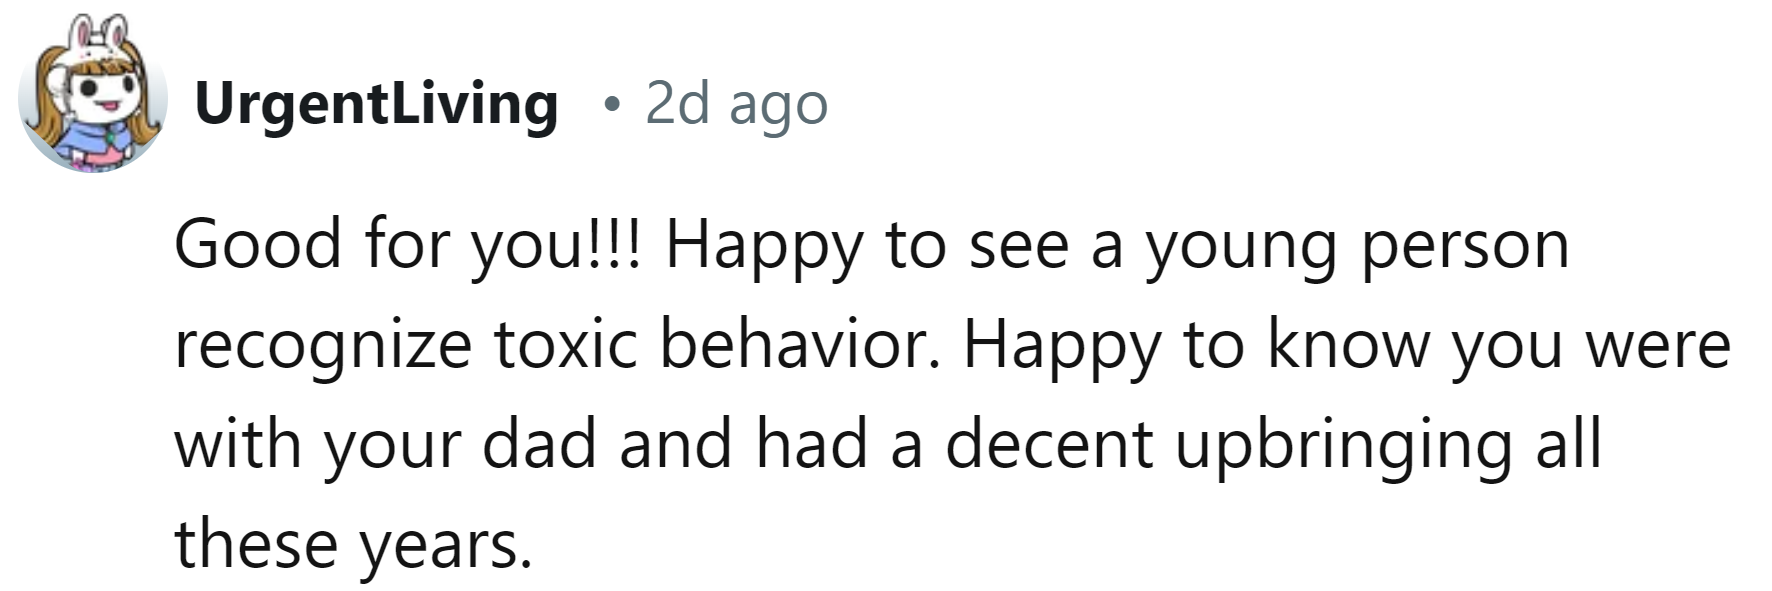Click the "2d ago" timestamp

(736, 103)
